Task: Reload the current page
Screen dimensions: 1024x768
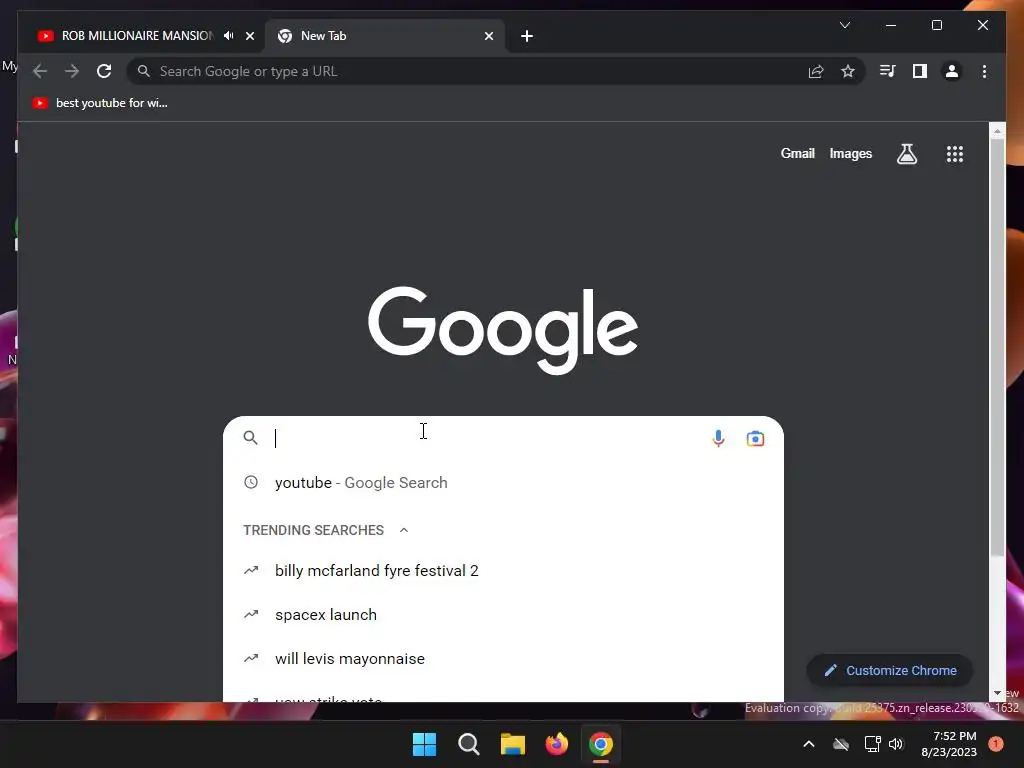Action: coord(104,71)
